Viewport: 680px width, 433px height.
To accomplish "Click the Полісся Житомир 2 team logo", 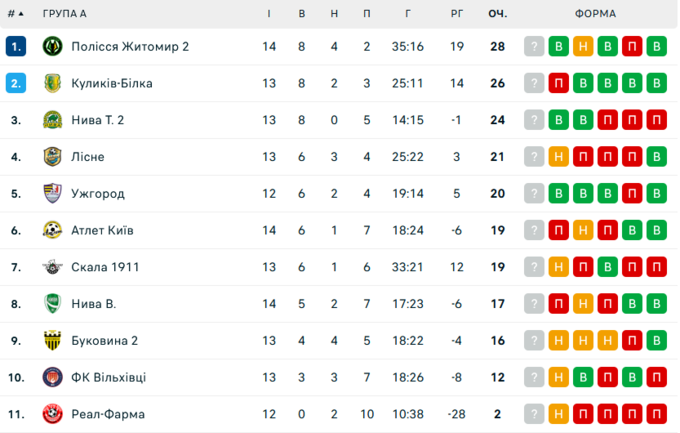I will [53, 47].
